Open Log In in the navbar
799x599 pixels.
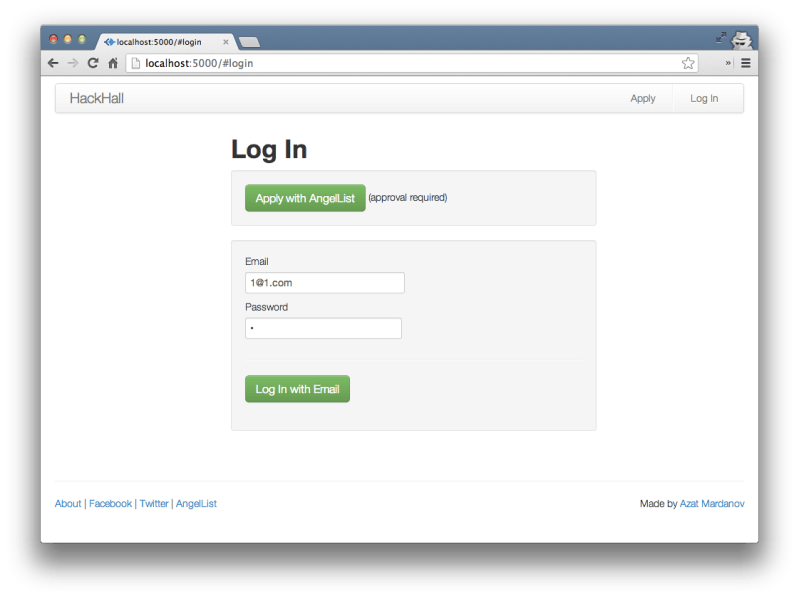[704, 98]
